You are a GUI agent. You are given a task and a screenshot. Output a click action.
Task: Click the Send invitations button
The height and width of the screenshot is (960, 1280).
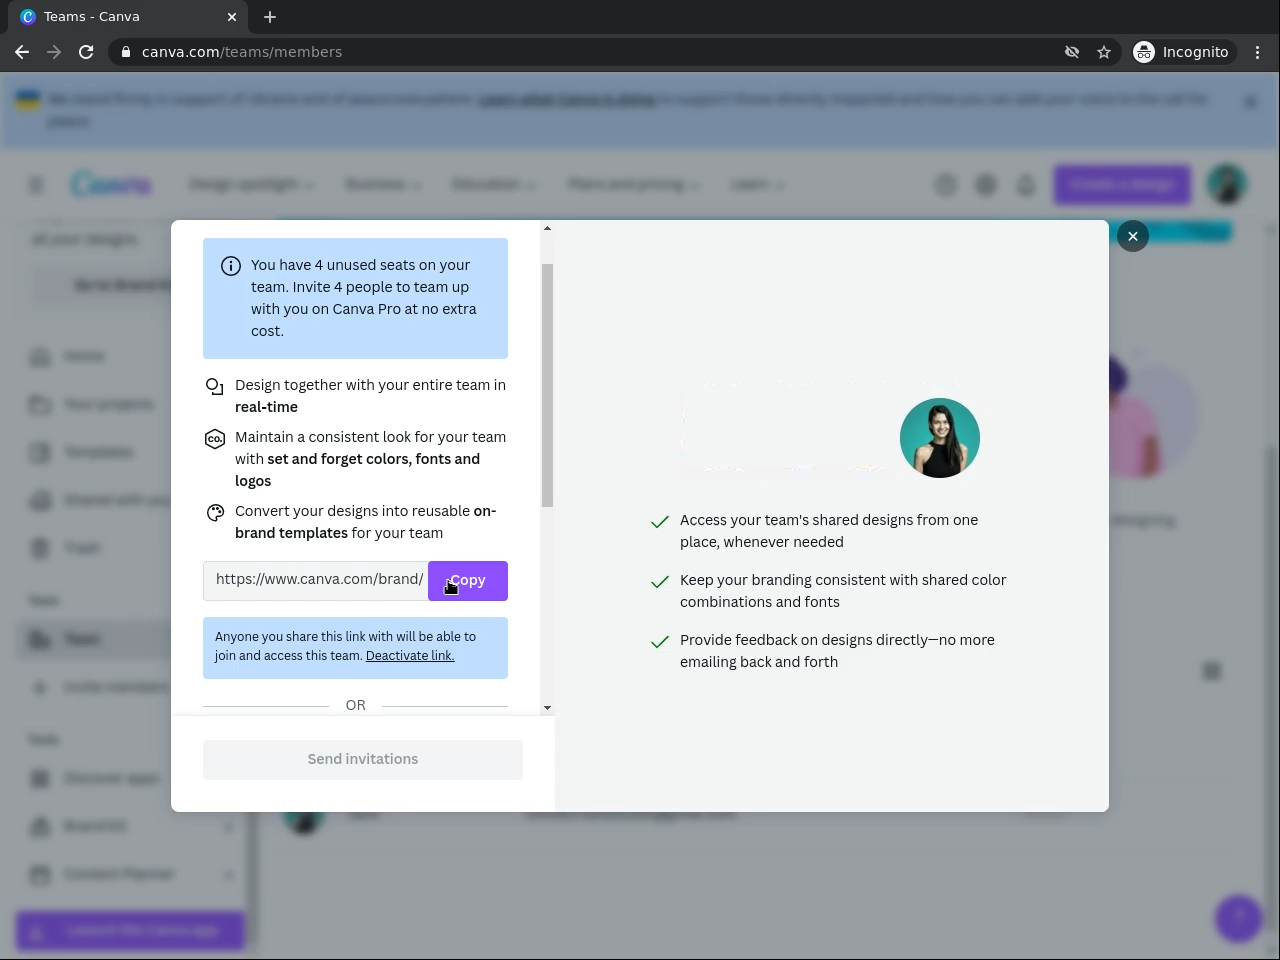pyautogui.click(x=363, y=760)
